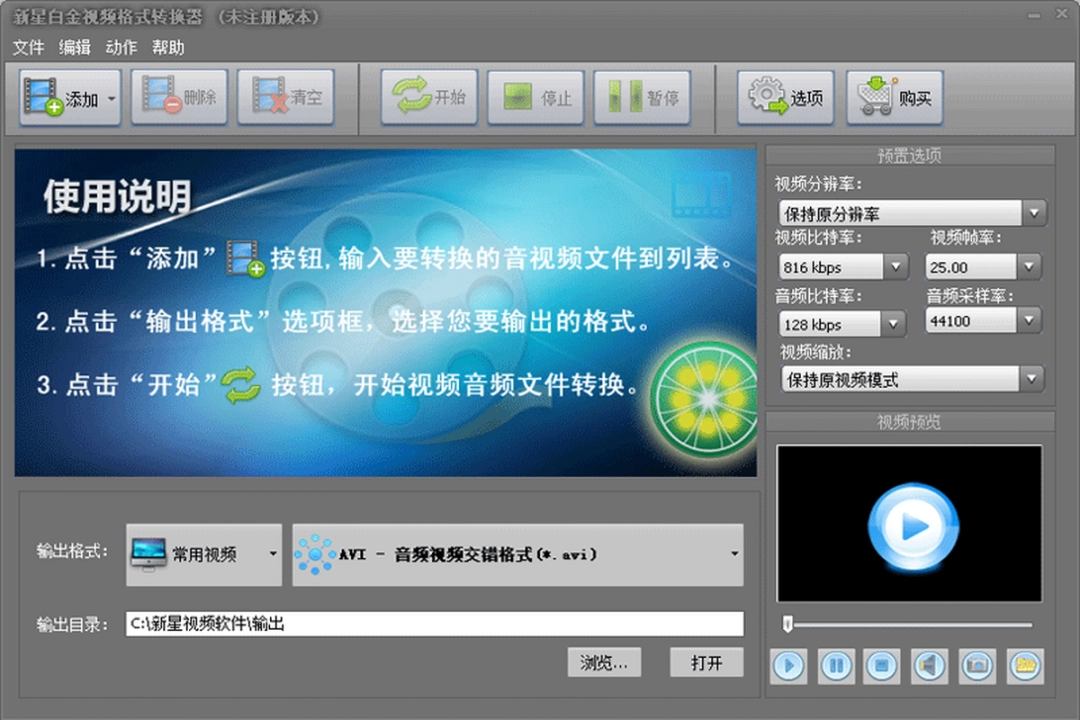The width and height of the screenshot is (1080, 720).
Task: Click the 购买 (Buy) cart icon
Action: coord(893,97)
